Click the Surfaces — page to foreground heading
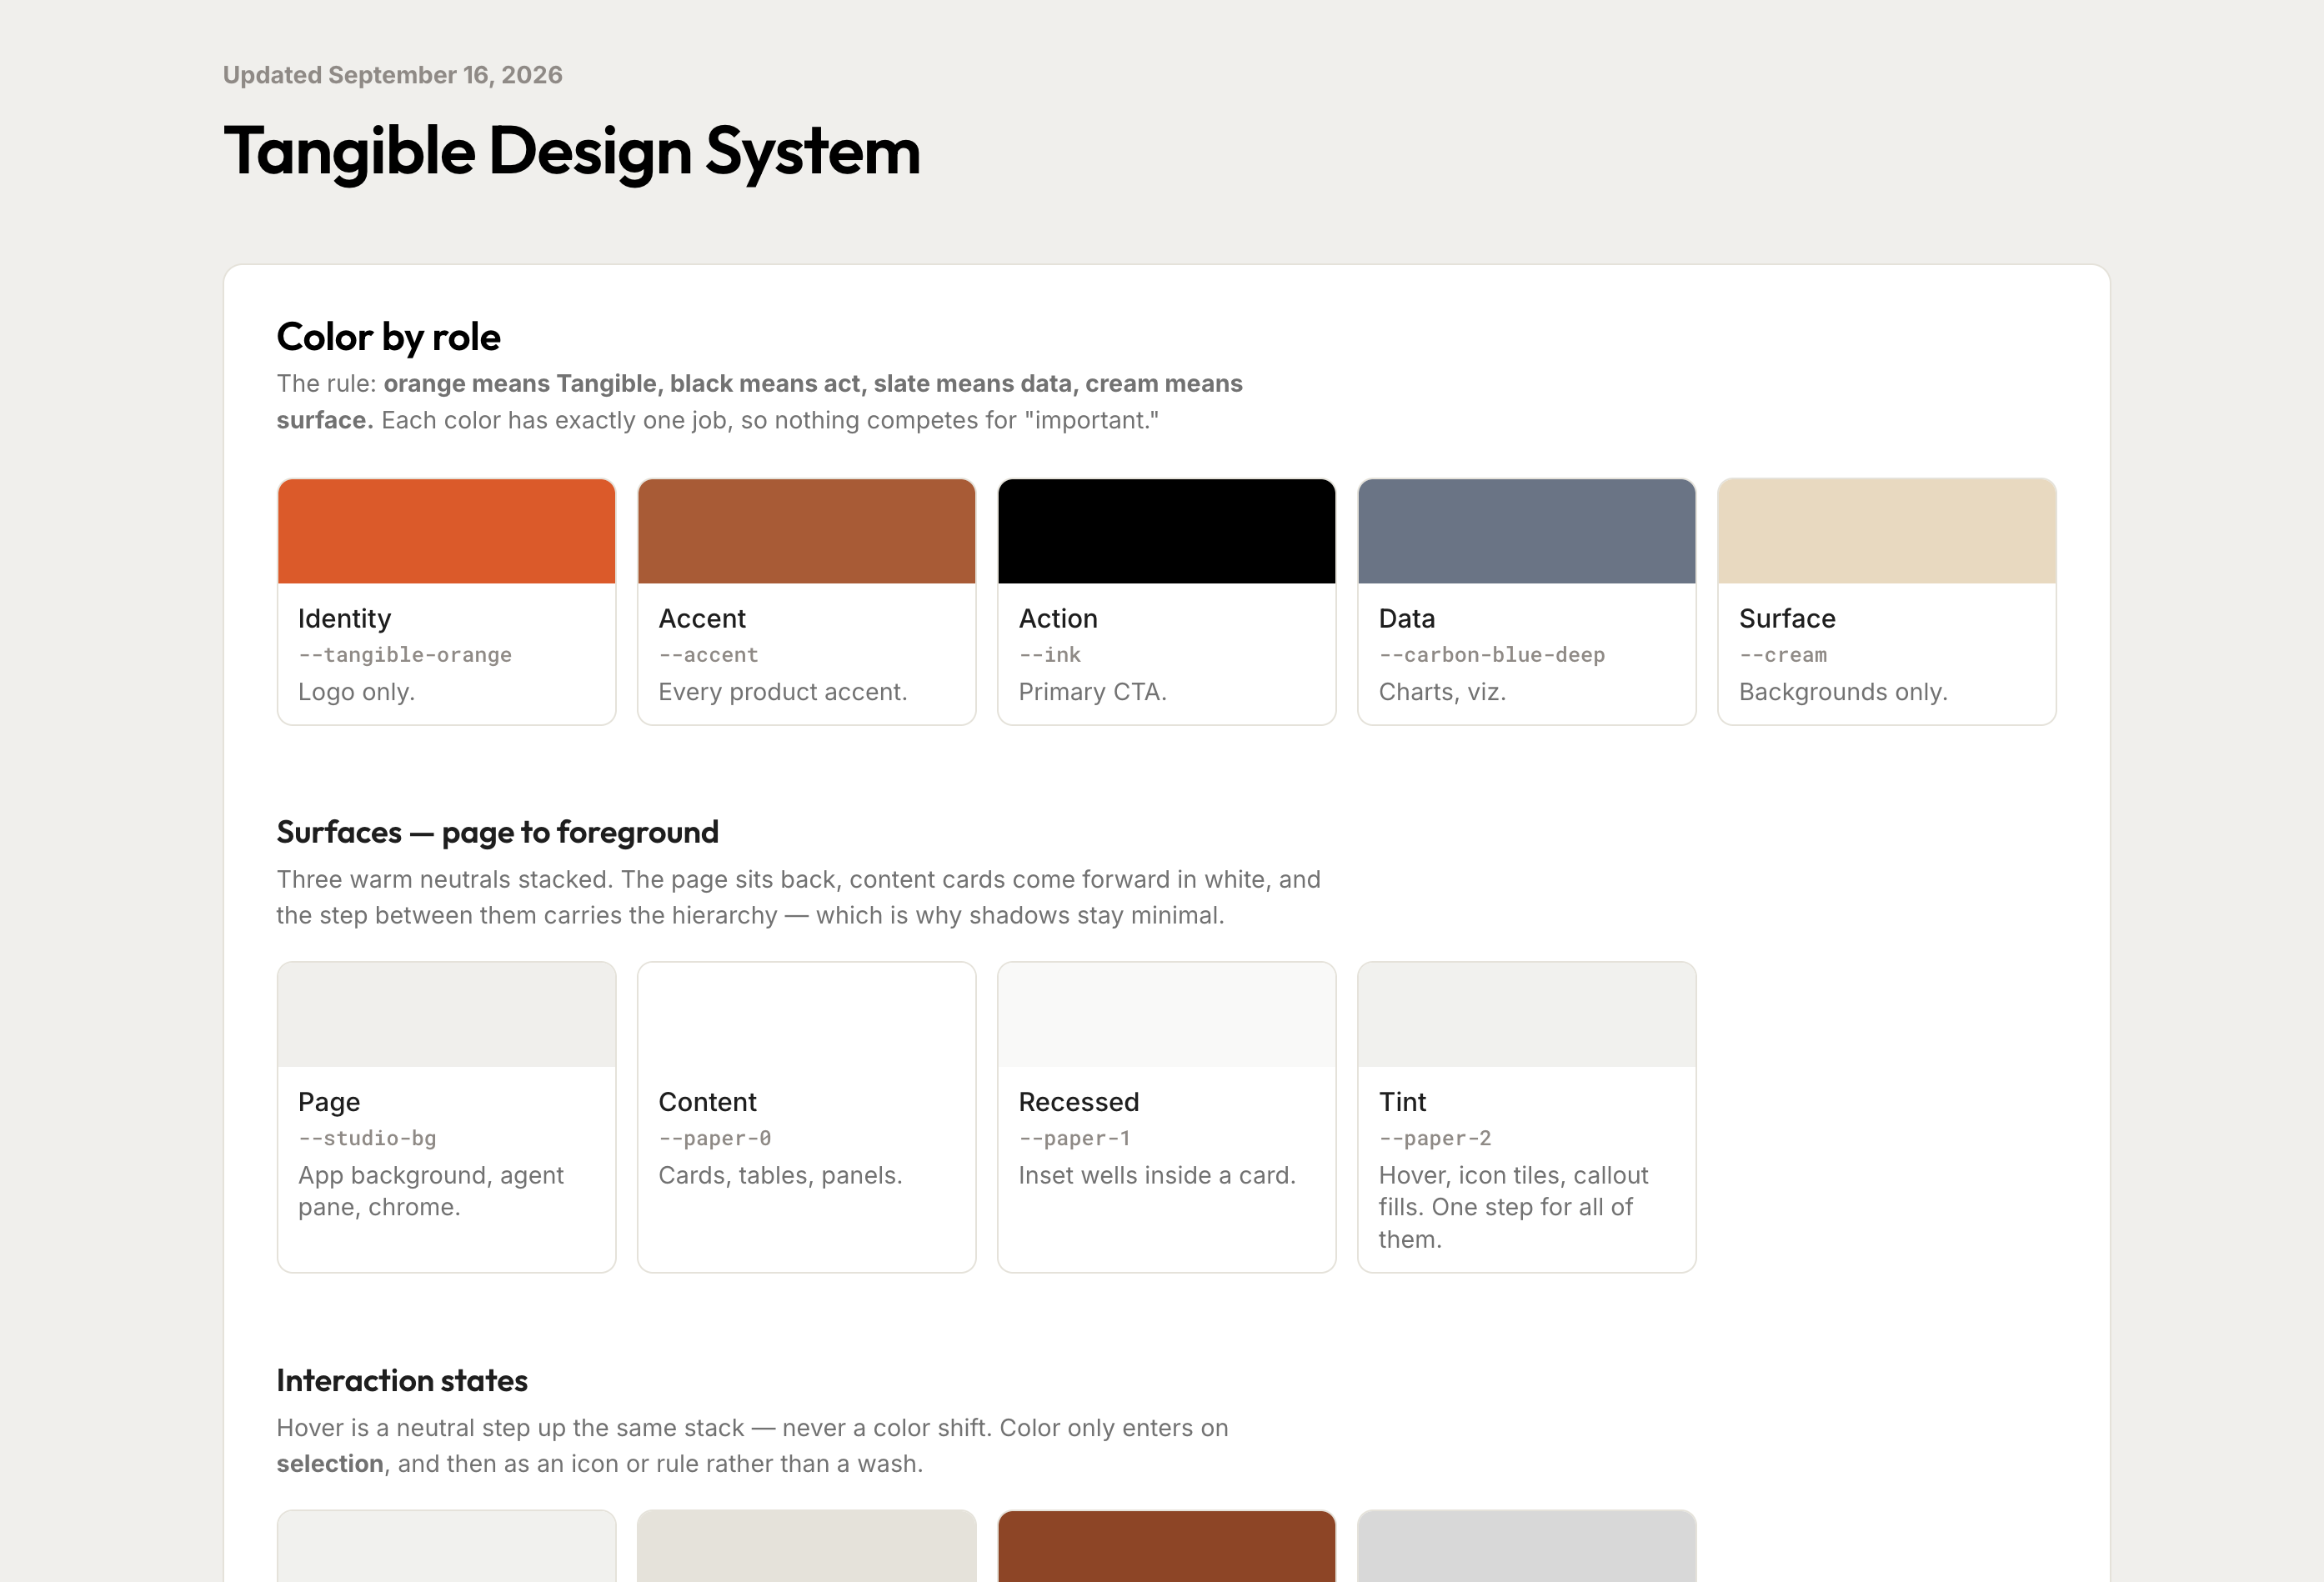This screenshot has width=2324, height=1582. pyautogui.click(x=497, y=832)
